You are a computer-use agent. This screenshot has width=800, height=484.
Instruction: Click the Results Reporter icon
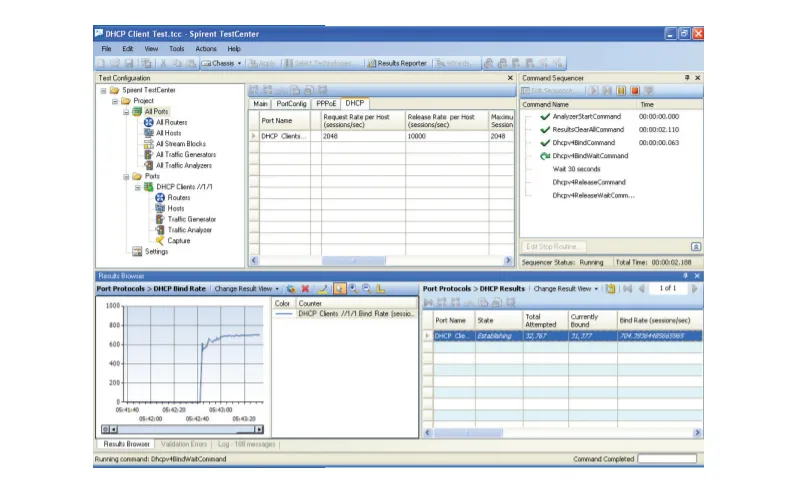tap(372, 63)
